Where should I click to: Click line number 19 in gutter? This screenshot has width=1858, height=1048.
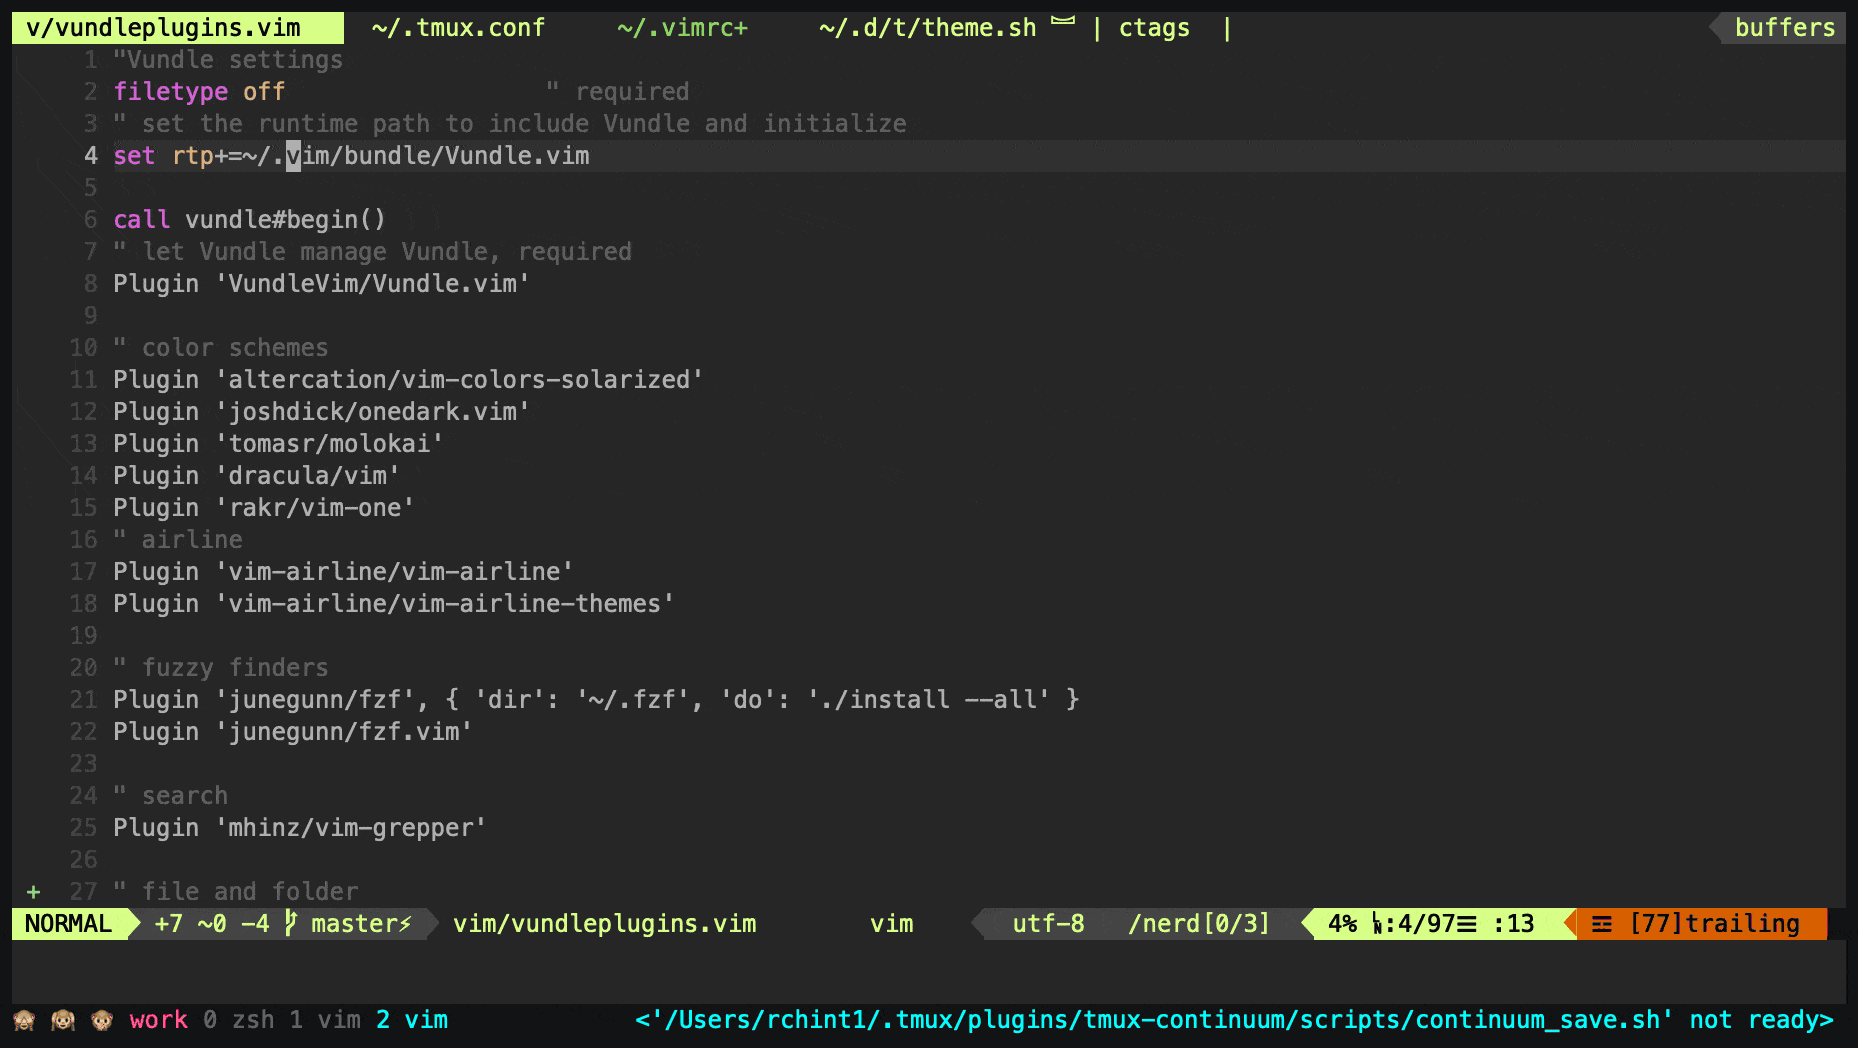(x=83, y=636)
